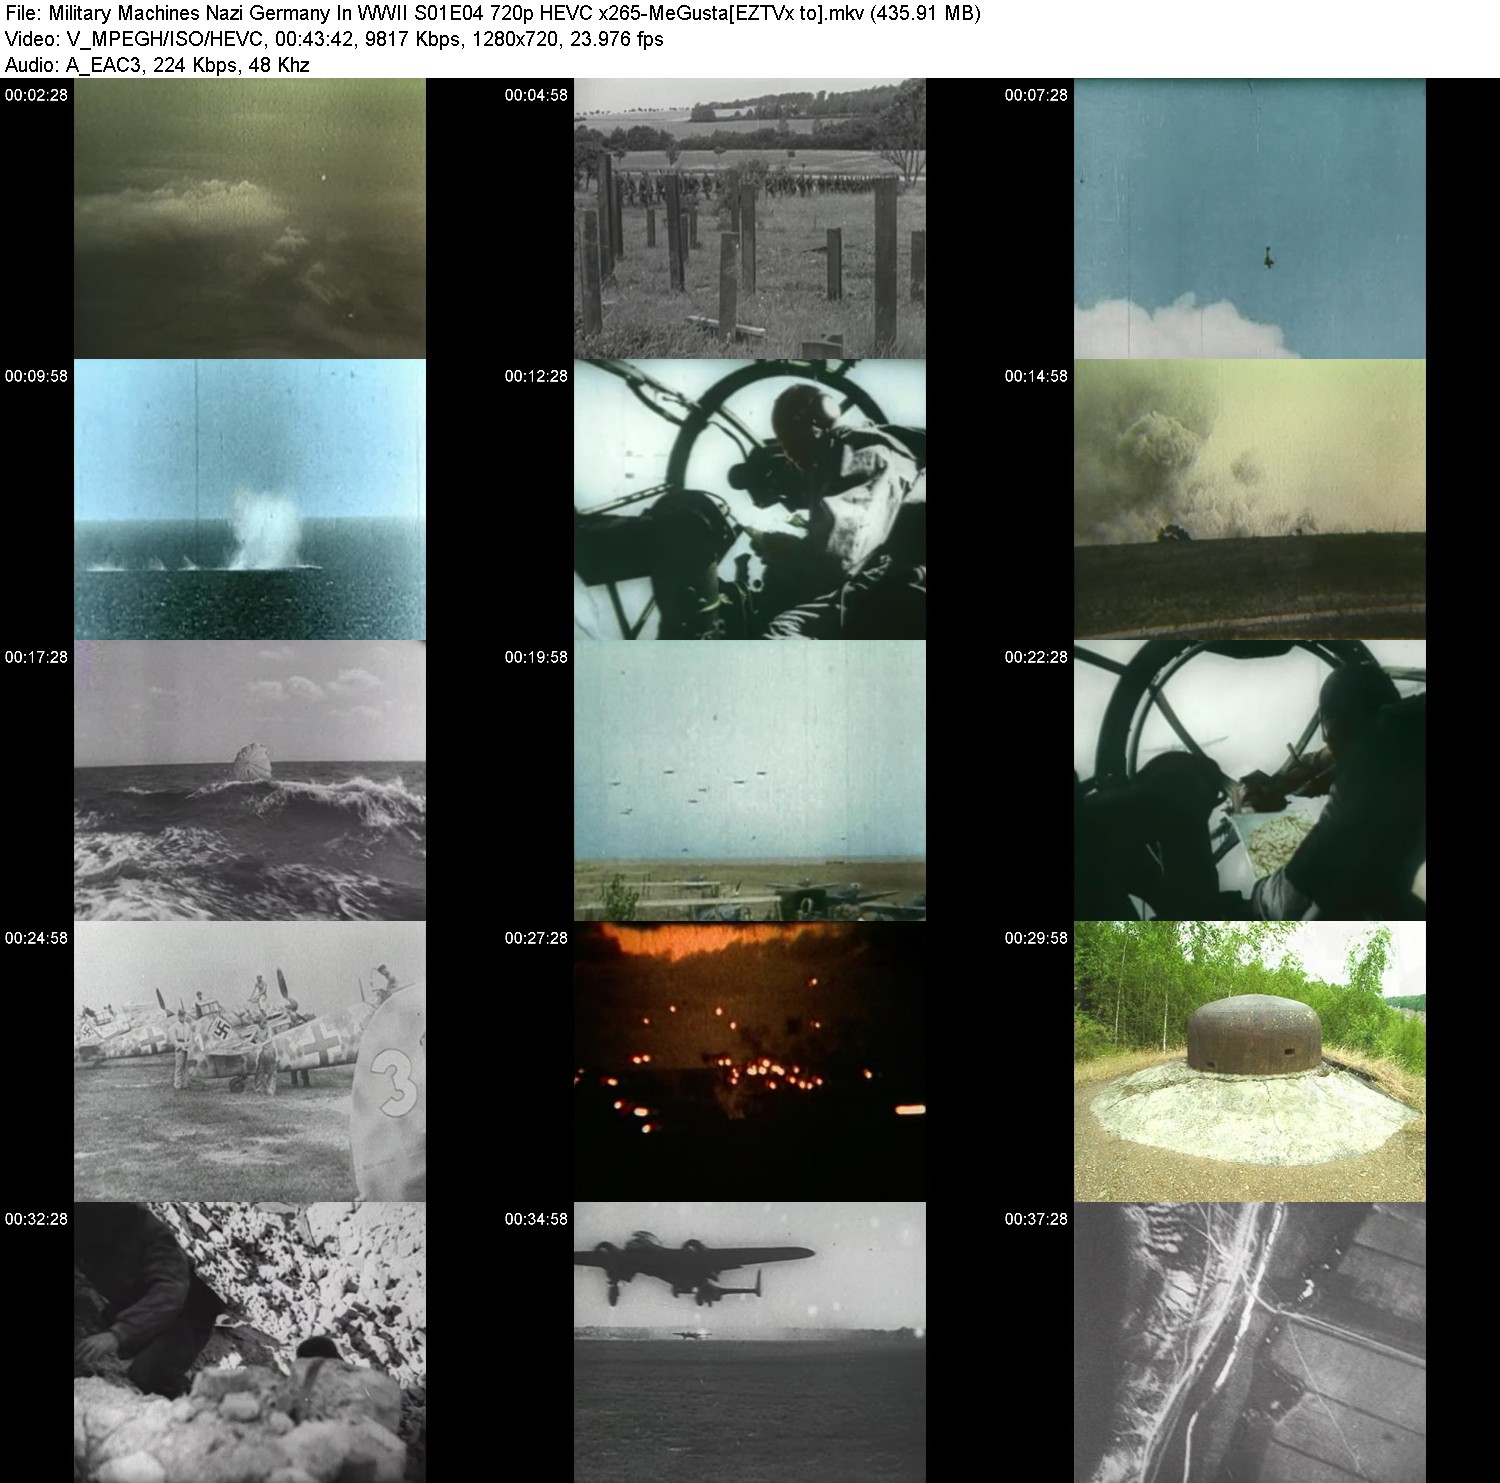Click the Video codec info line
Screen dimensions: 1500x1483
334,40
